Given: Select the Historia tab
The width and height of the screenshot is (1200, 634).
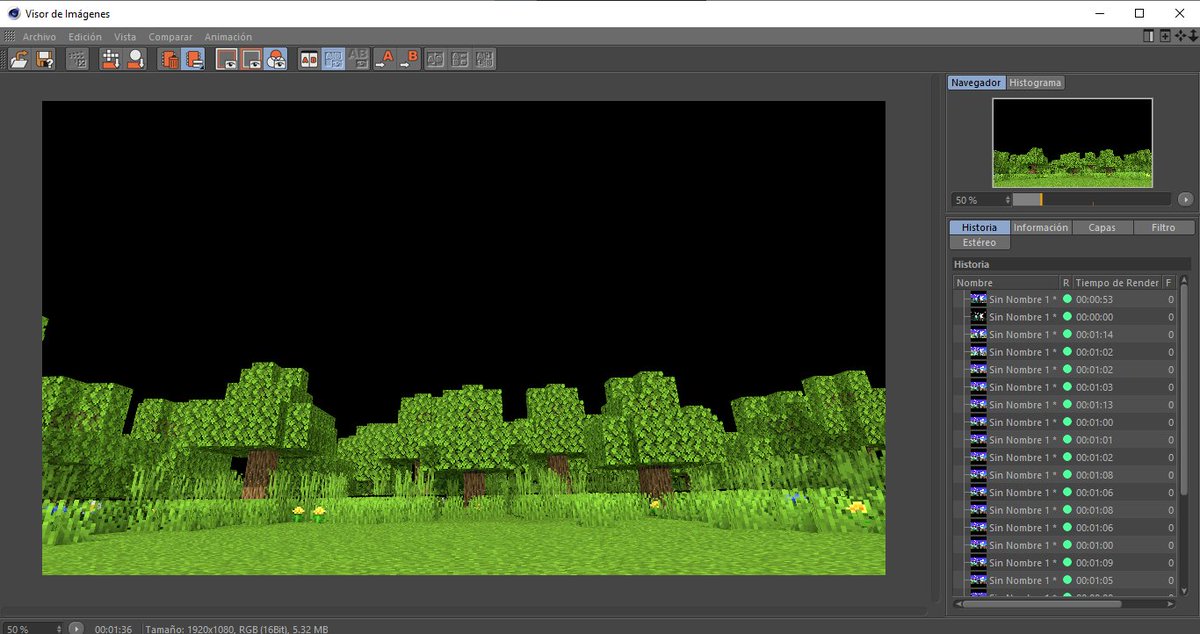Looking at the screenshot, I should (979, 228).
